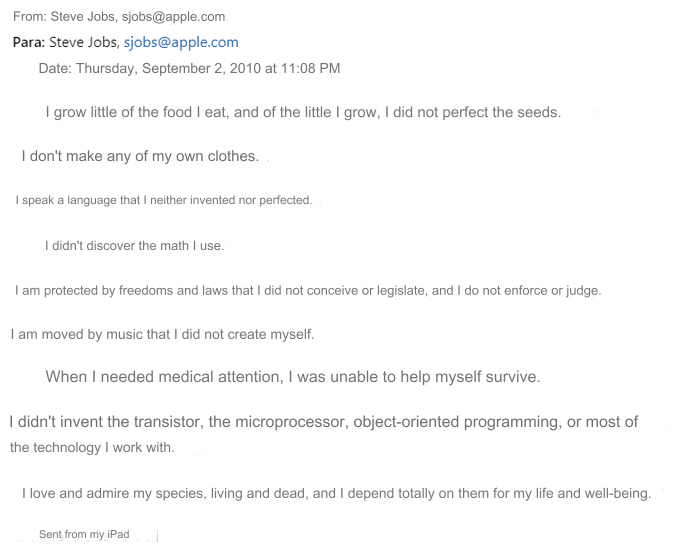Click the line mentioning the transistor and microprocessor
Screen dimensions: 680x554
click(x=323, y=422)
